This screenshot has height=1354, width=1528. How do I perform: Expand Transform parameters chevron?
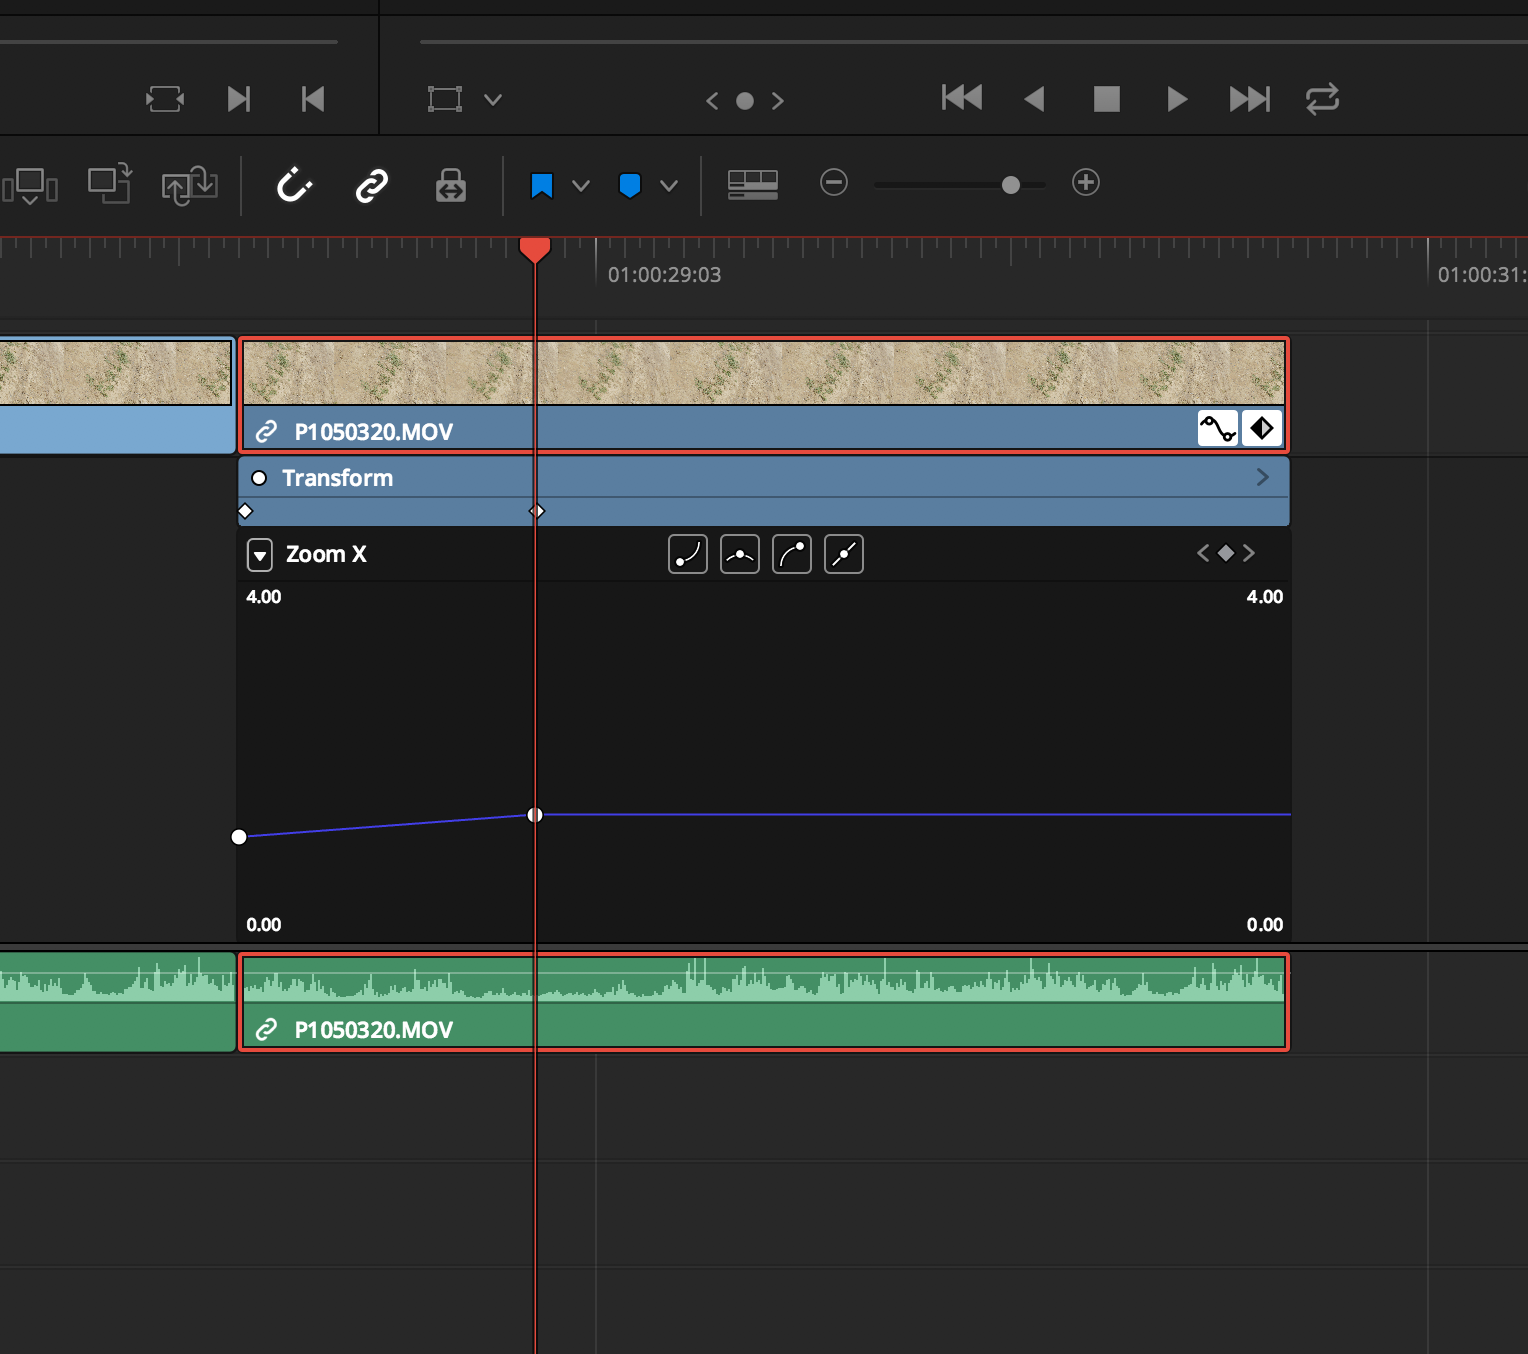tap(1262, 477)
